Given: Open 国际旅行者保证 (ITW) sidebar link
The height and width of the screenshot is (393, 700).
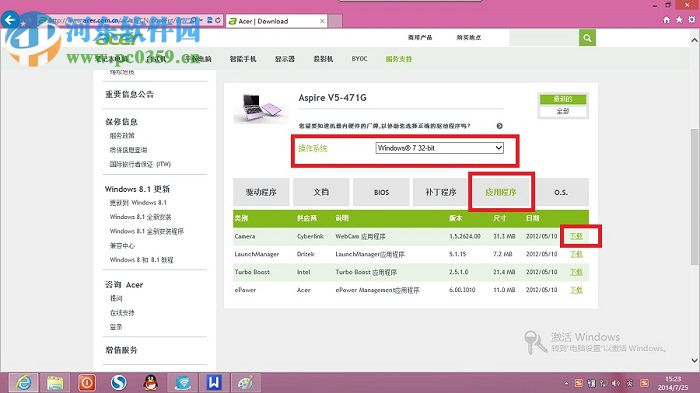Looking at the screenshot, I should pyautogui.click(x=140, y=164).
